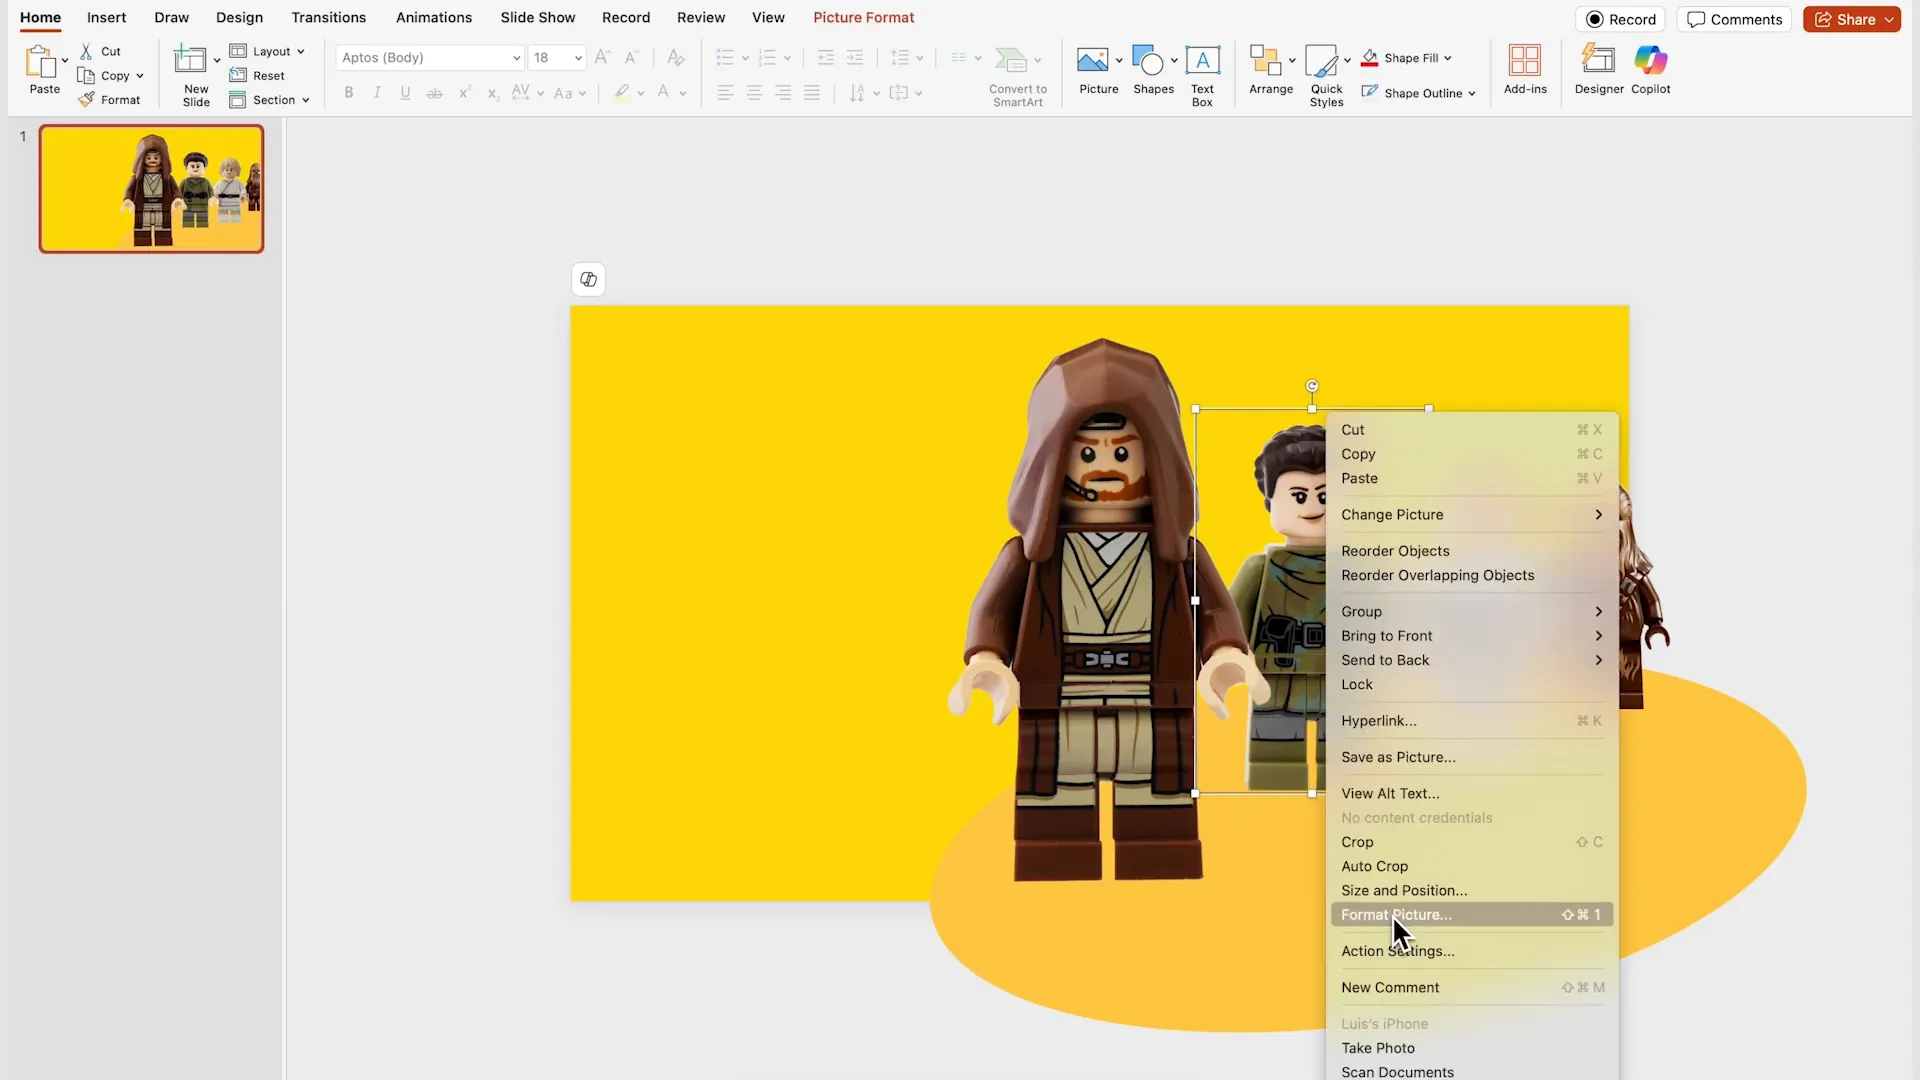
Task: Click the Align text right icon
Action: 783,93
